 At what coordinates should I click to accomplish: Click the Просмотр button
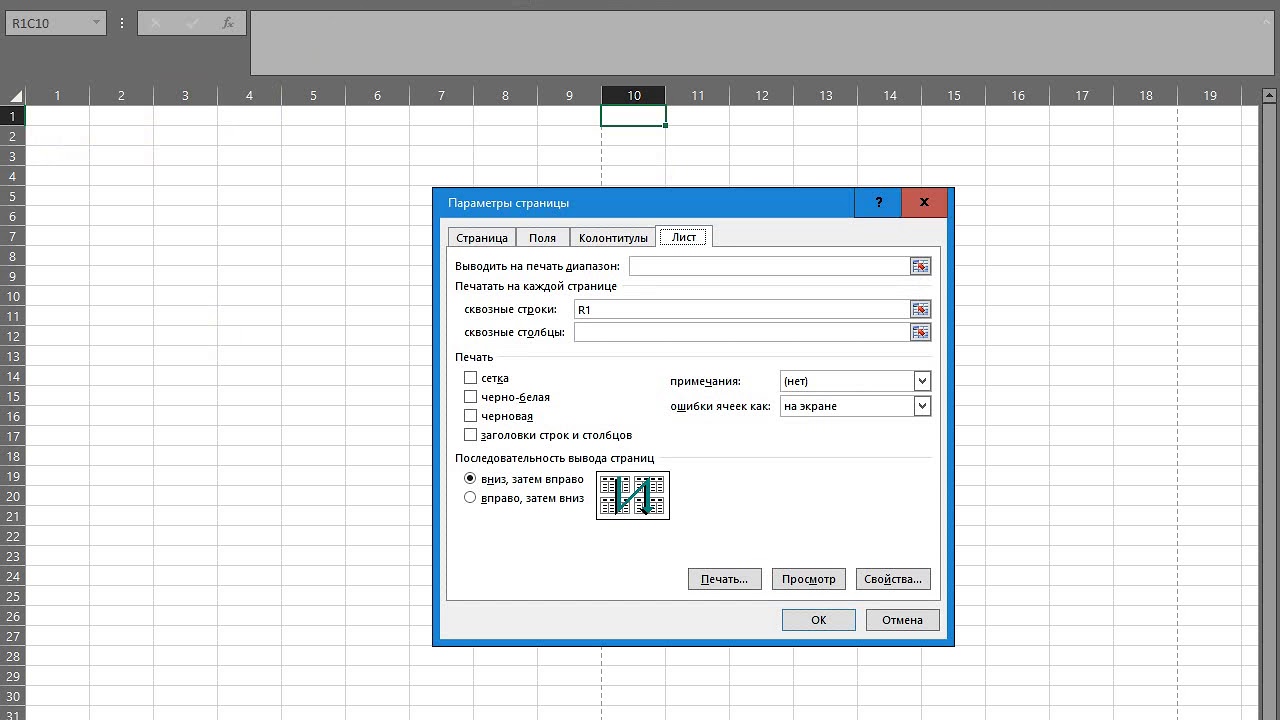pyautogui.click(x=809, y=579)
